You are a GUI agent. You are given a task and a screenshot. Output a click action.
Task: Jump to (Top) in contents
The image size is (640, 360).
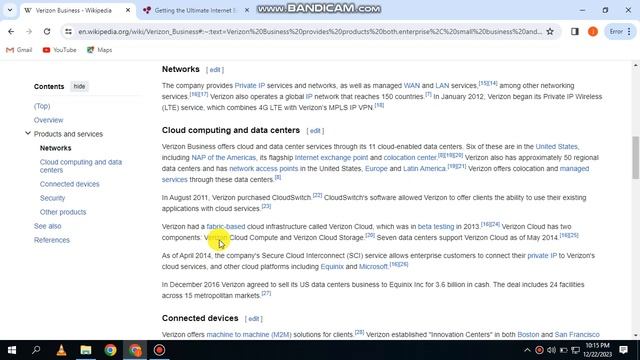click(x=42, y=106)
